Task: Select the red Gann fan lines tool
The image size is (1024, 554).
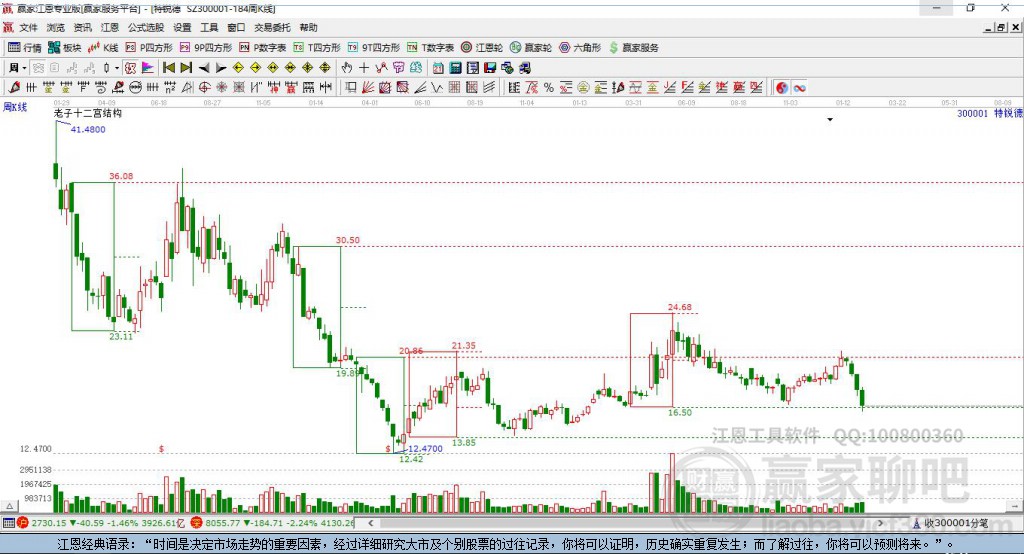Action: (x=368, y=88)
